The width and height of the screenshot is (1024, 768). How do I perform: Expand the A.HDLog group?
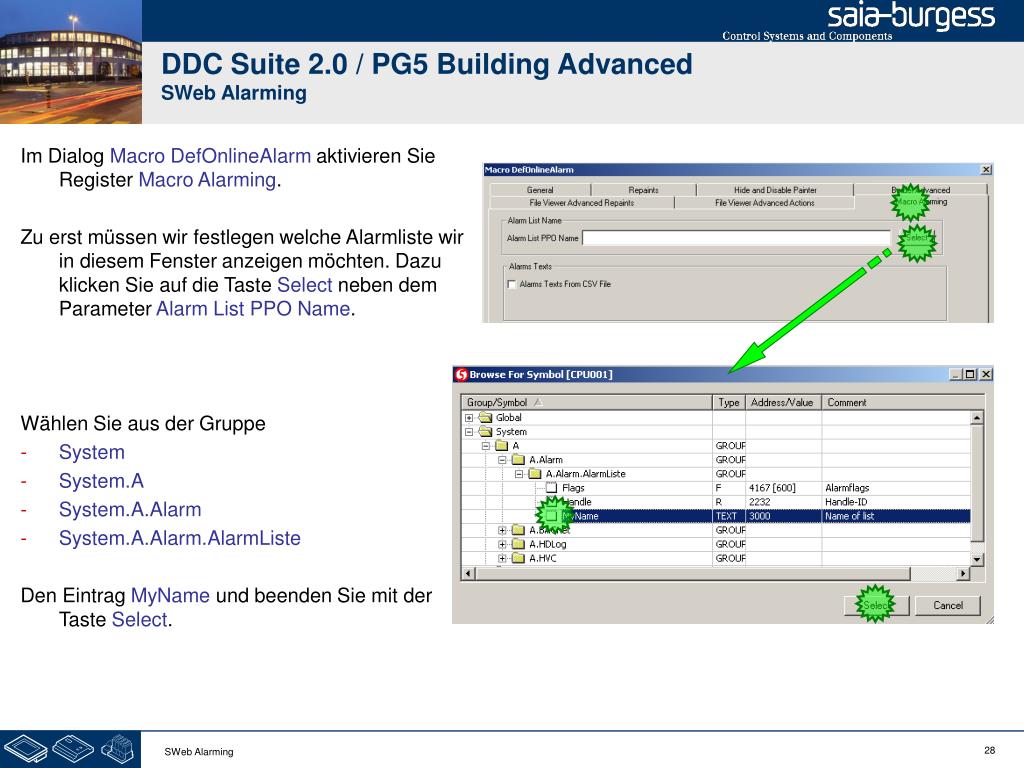[x=502, y=544]
